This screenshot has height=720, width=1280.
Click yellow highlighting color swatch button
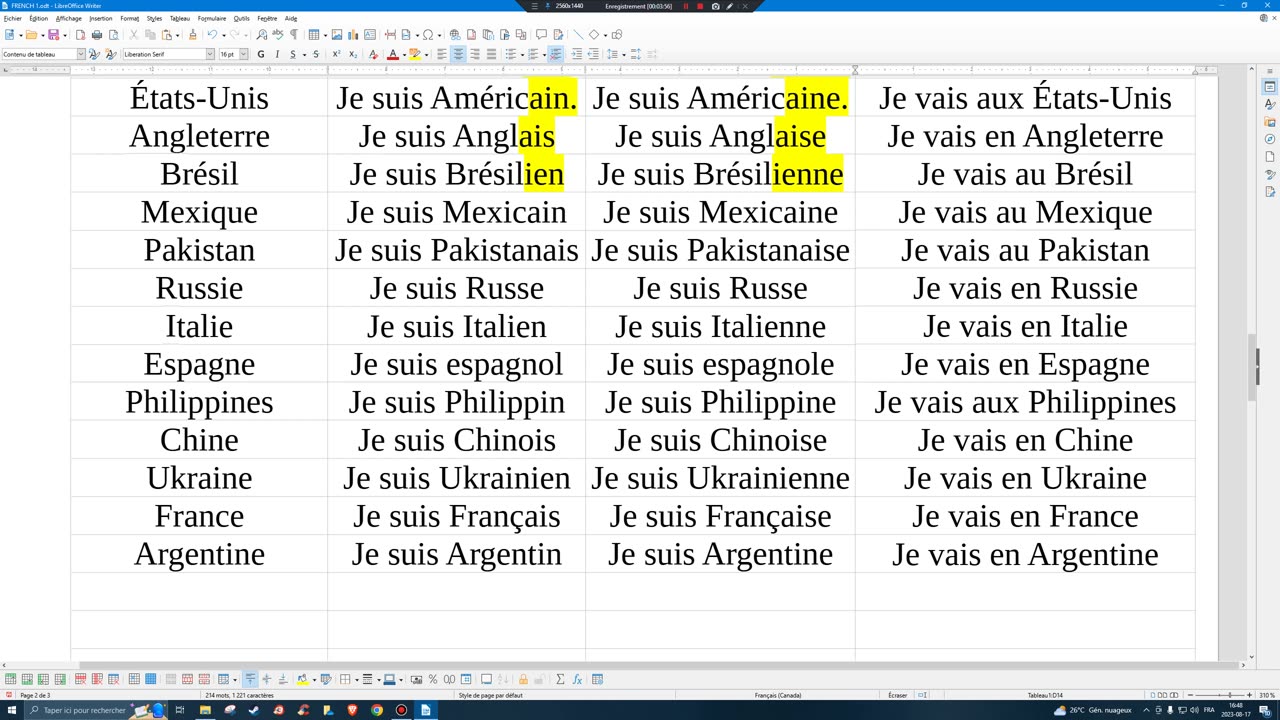pyautogui.click(x=415, y=54)
